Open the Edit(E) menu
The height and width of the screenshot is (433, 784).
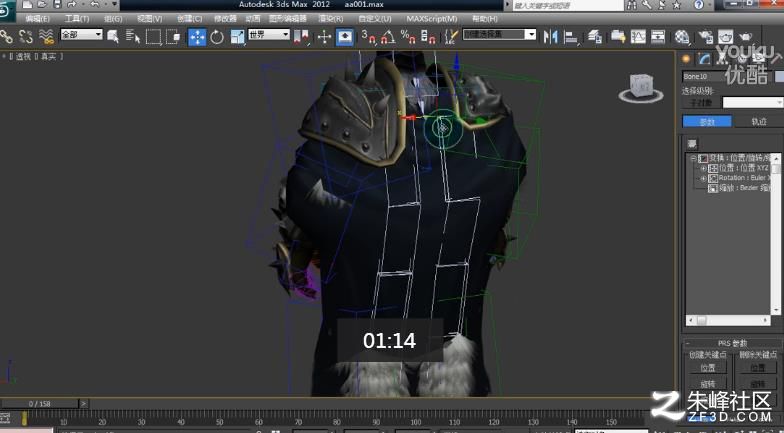[x=38, y=18]
